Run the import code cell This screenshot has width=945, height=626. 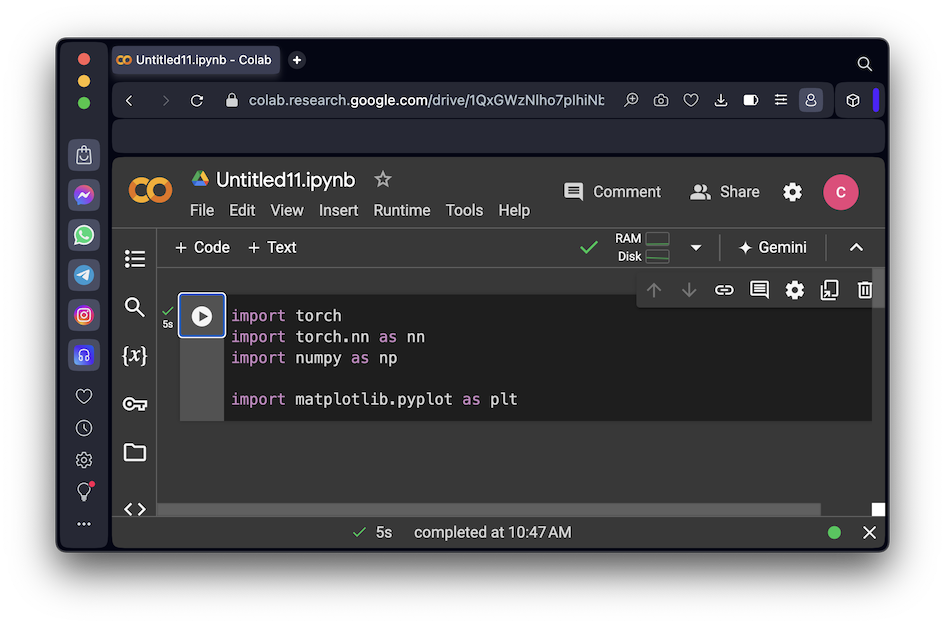point(202,316)
